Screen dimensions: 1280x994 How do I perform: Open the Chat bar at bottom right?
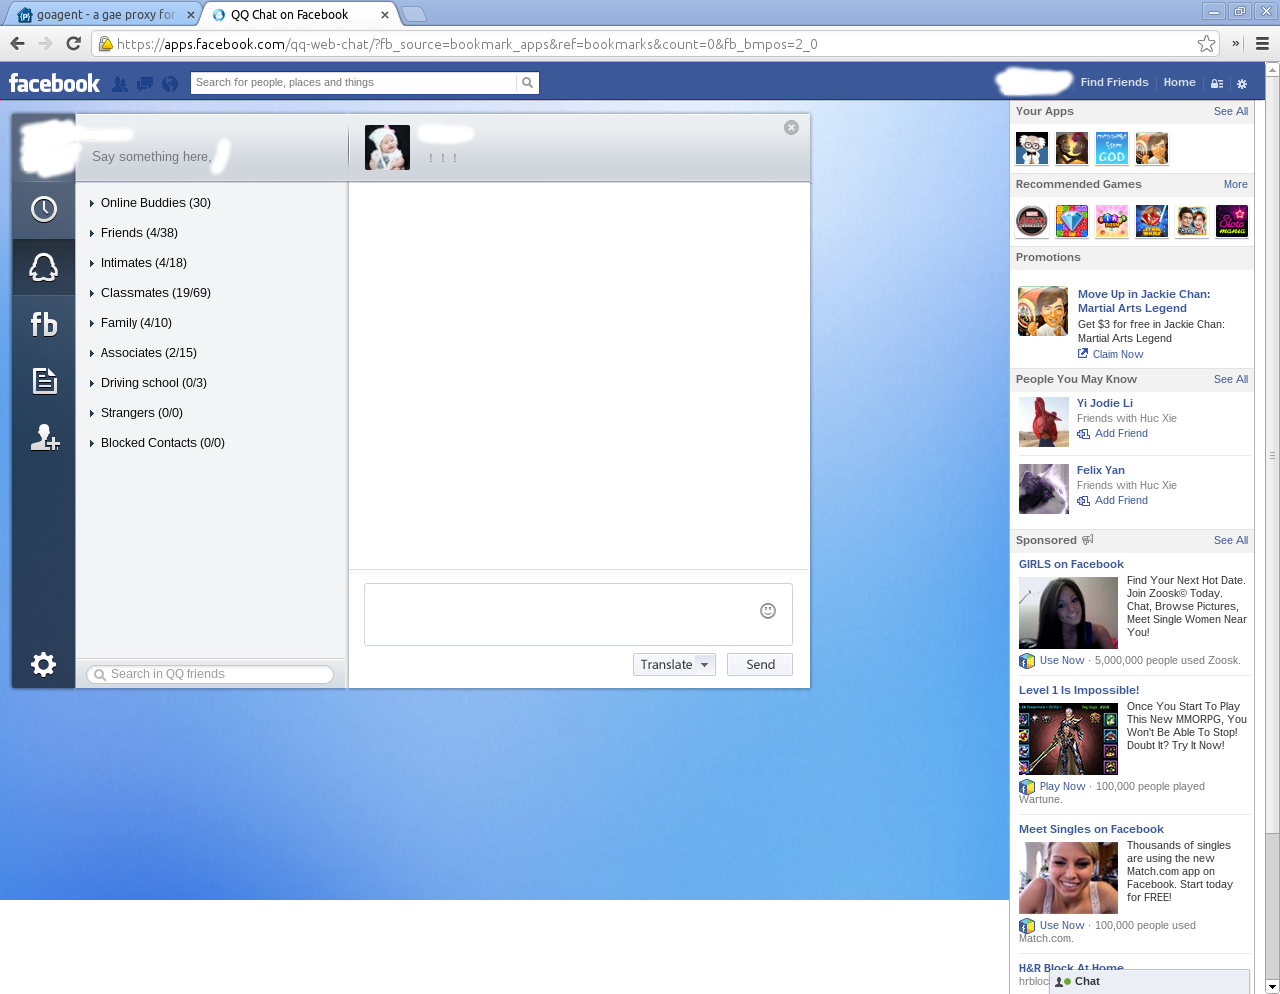click(x=1150, y=982)
